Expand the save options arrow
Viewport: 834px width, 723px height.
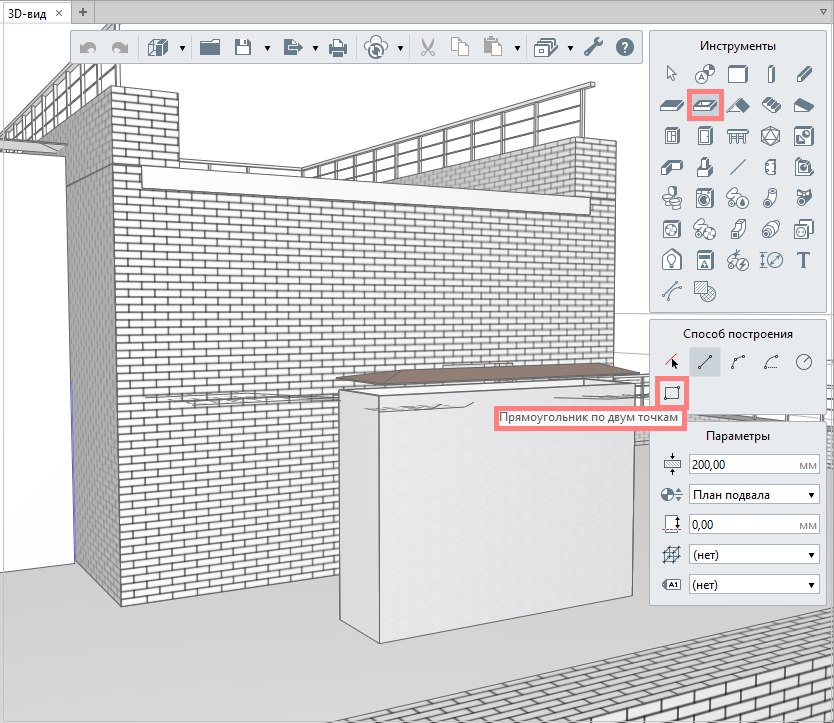tap(268, 48)
